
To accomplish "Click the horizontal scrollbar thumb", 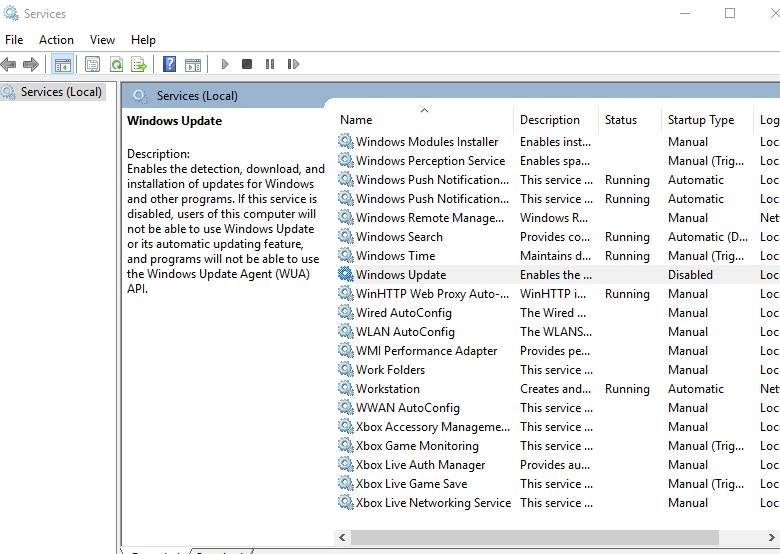I will (535, 537).
